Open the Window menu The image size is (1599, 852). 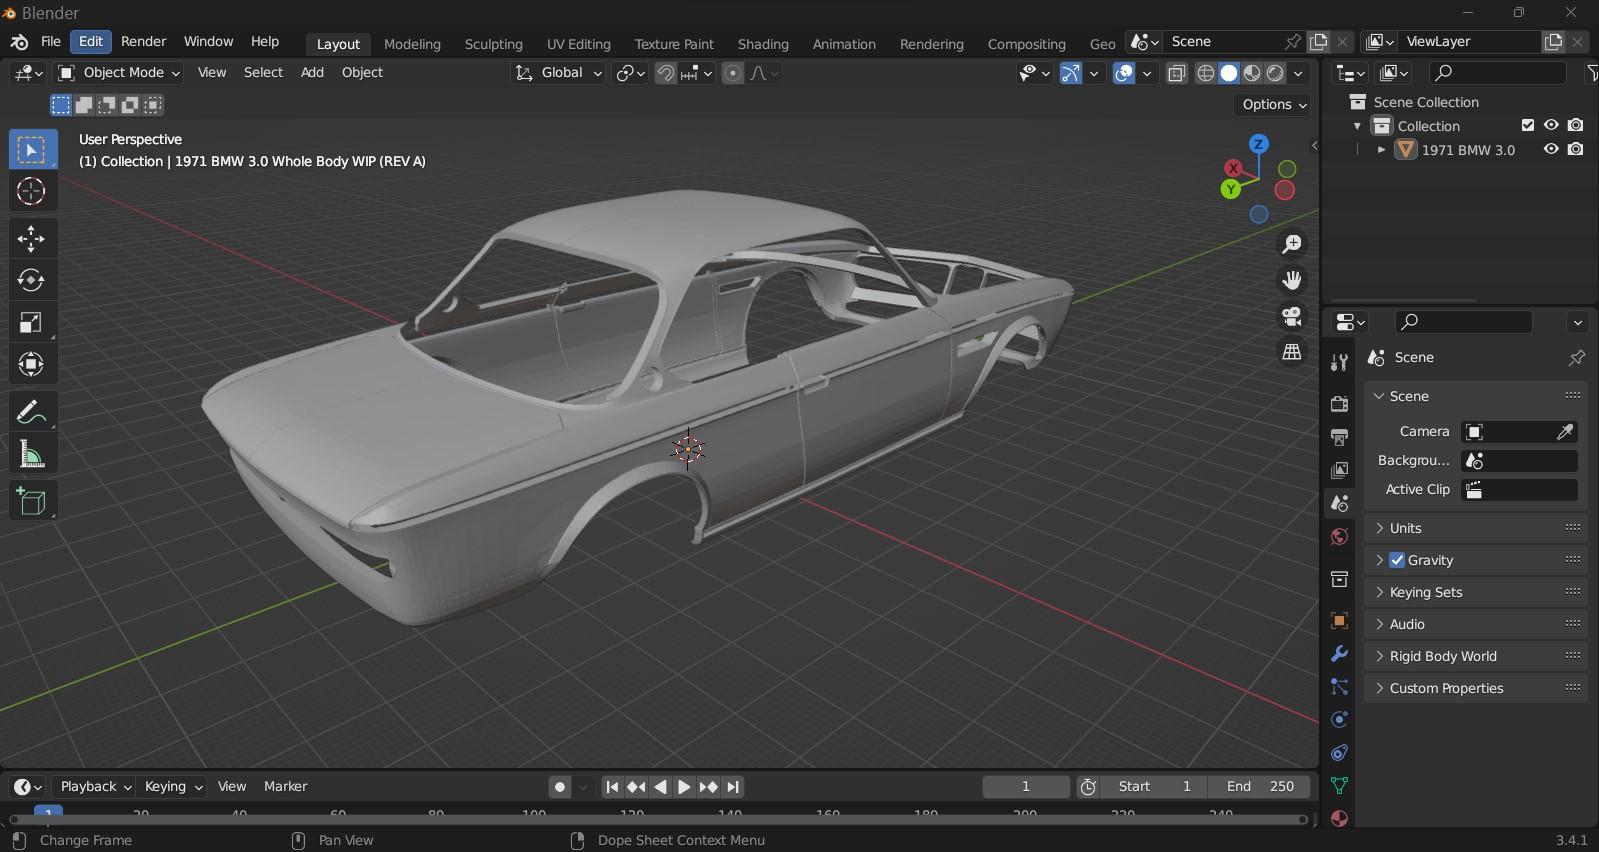click(208, 42)
